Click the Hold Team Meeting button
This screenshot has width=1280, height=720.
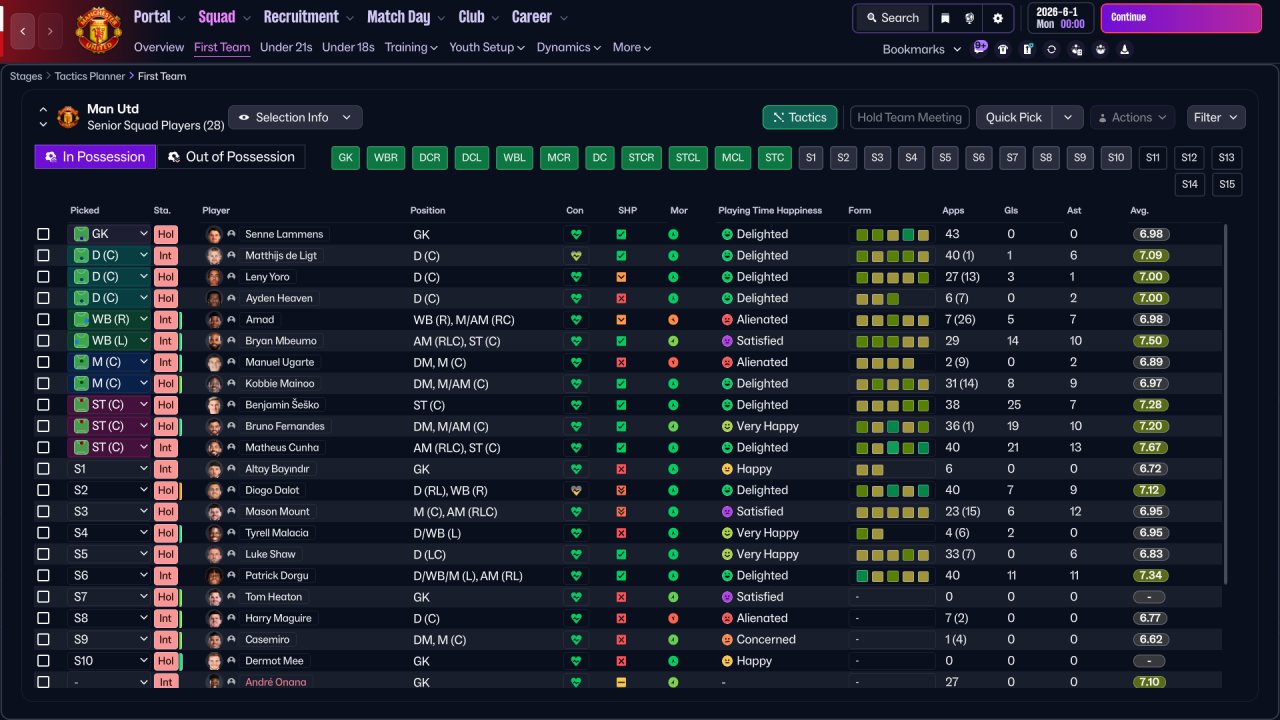tap(910, 117)
